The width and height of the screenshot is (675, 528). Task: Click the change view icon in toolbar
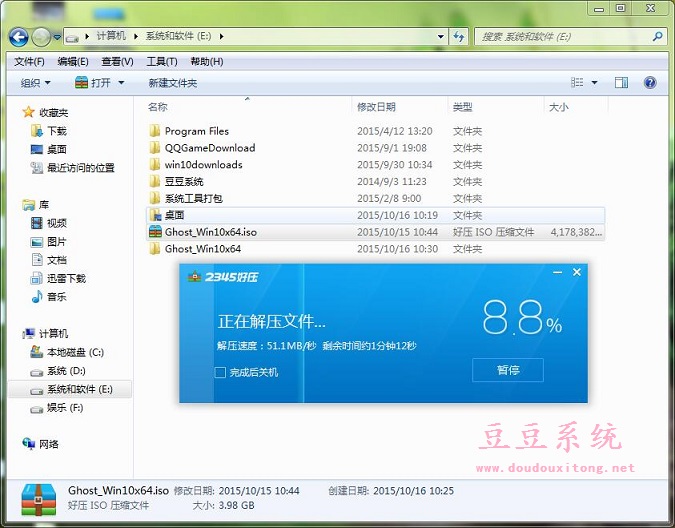point(575,83)
